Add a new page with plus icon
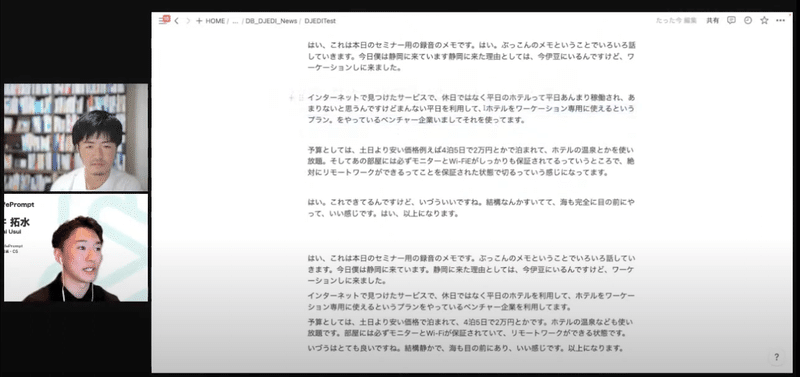The width and height of the screenshot is (800, 377). click(x=199, y=21)
